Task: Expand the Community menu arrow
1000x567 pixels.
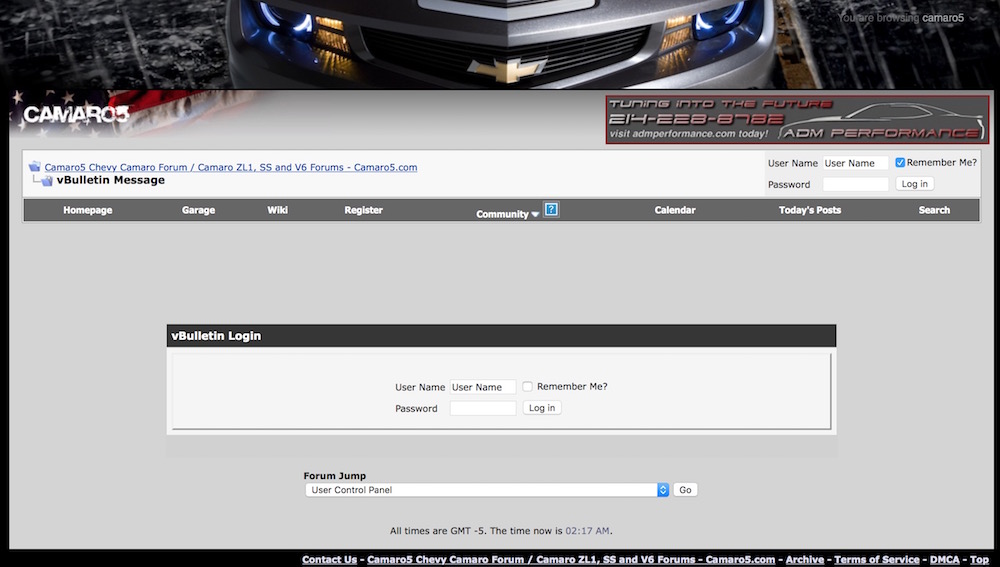Action: click(535, 215)
